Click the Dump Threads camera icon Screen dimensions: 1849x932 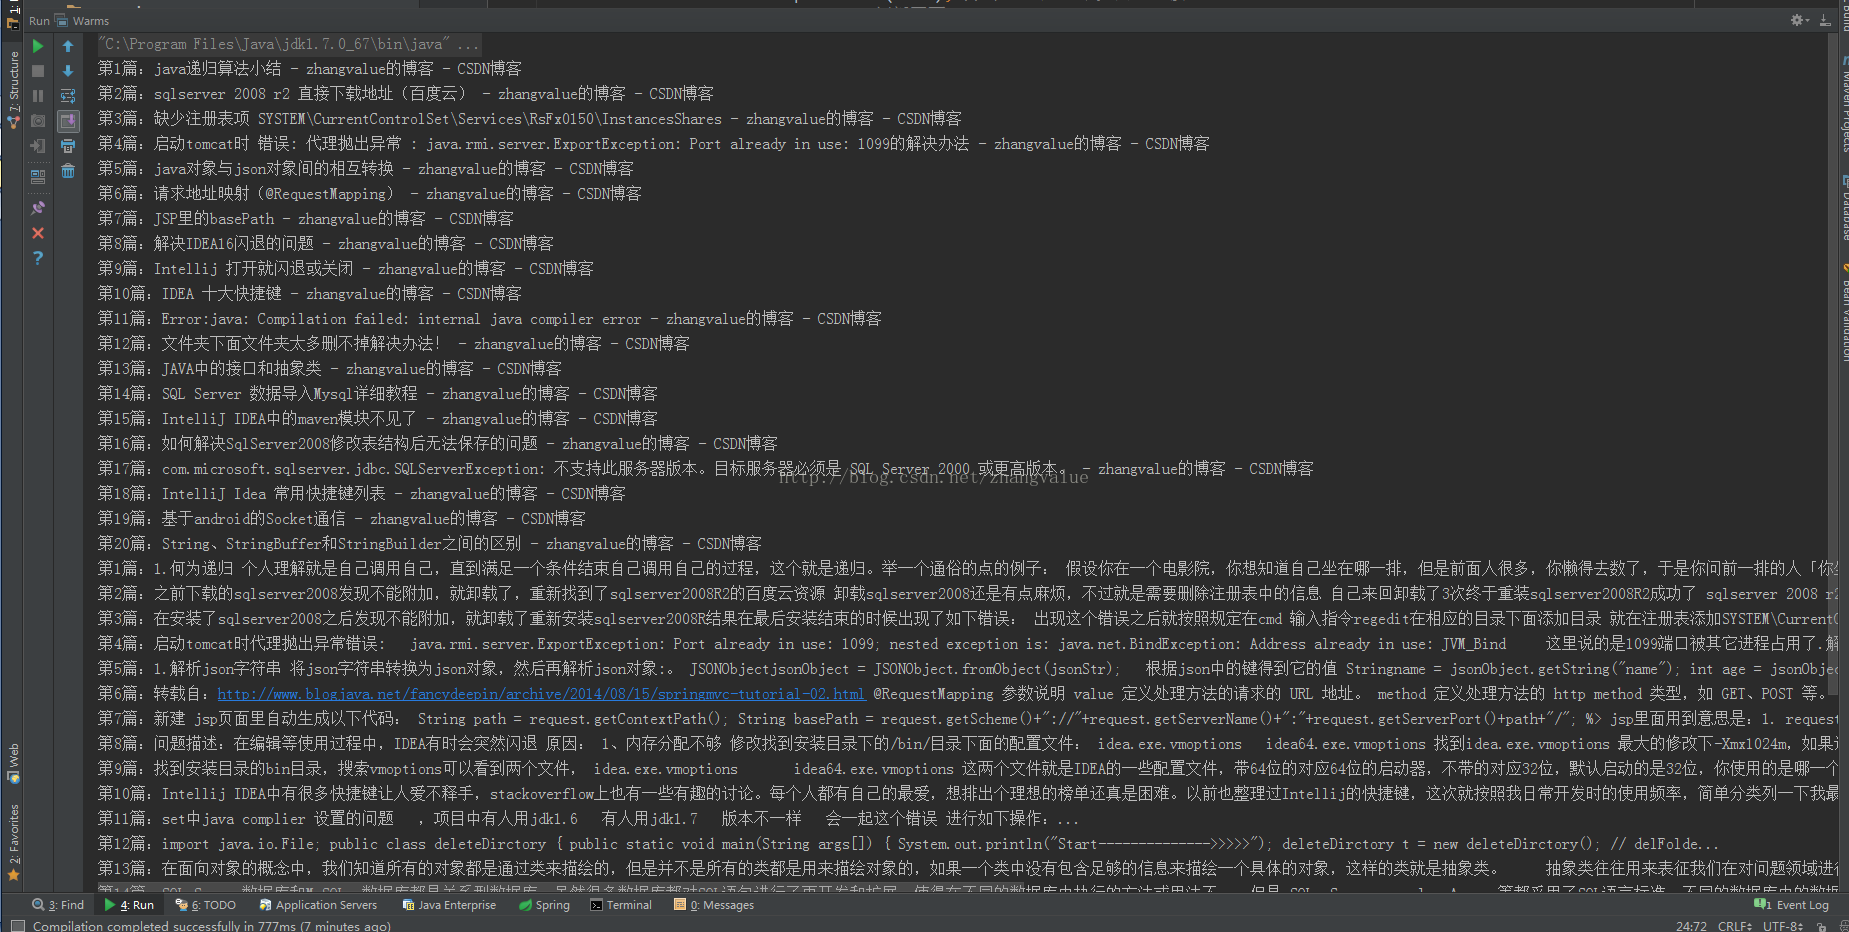tap(38, 121)
